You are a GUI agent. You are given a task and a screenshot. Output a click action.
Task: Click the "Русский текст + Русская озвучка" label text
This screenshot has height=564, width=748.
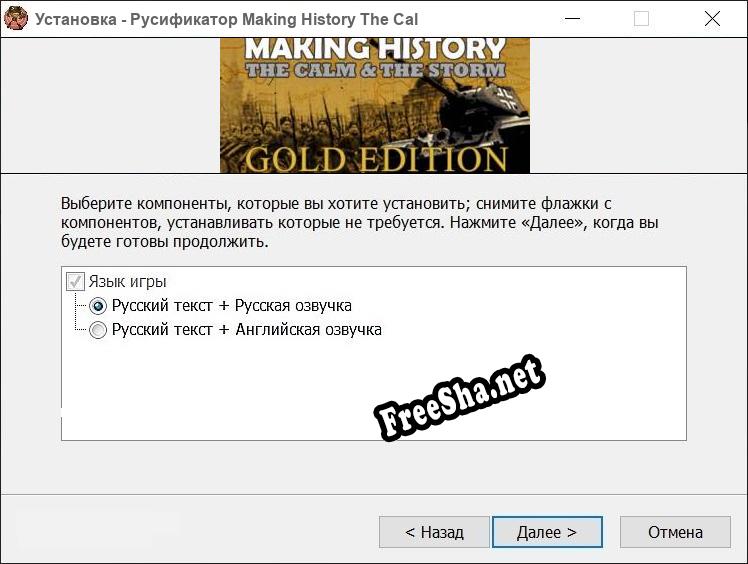point(231,306)
